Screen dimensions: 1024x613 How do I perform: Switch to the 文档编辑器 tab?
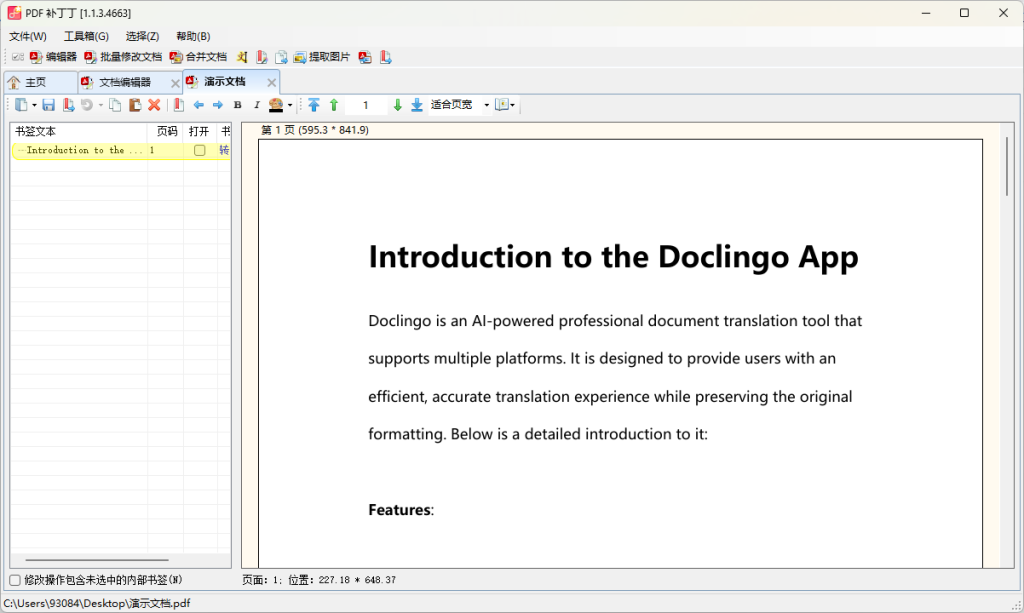[x=124, y=82]
